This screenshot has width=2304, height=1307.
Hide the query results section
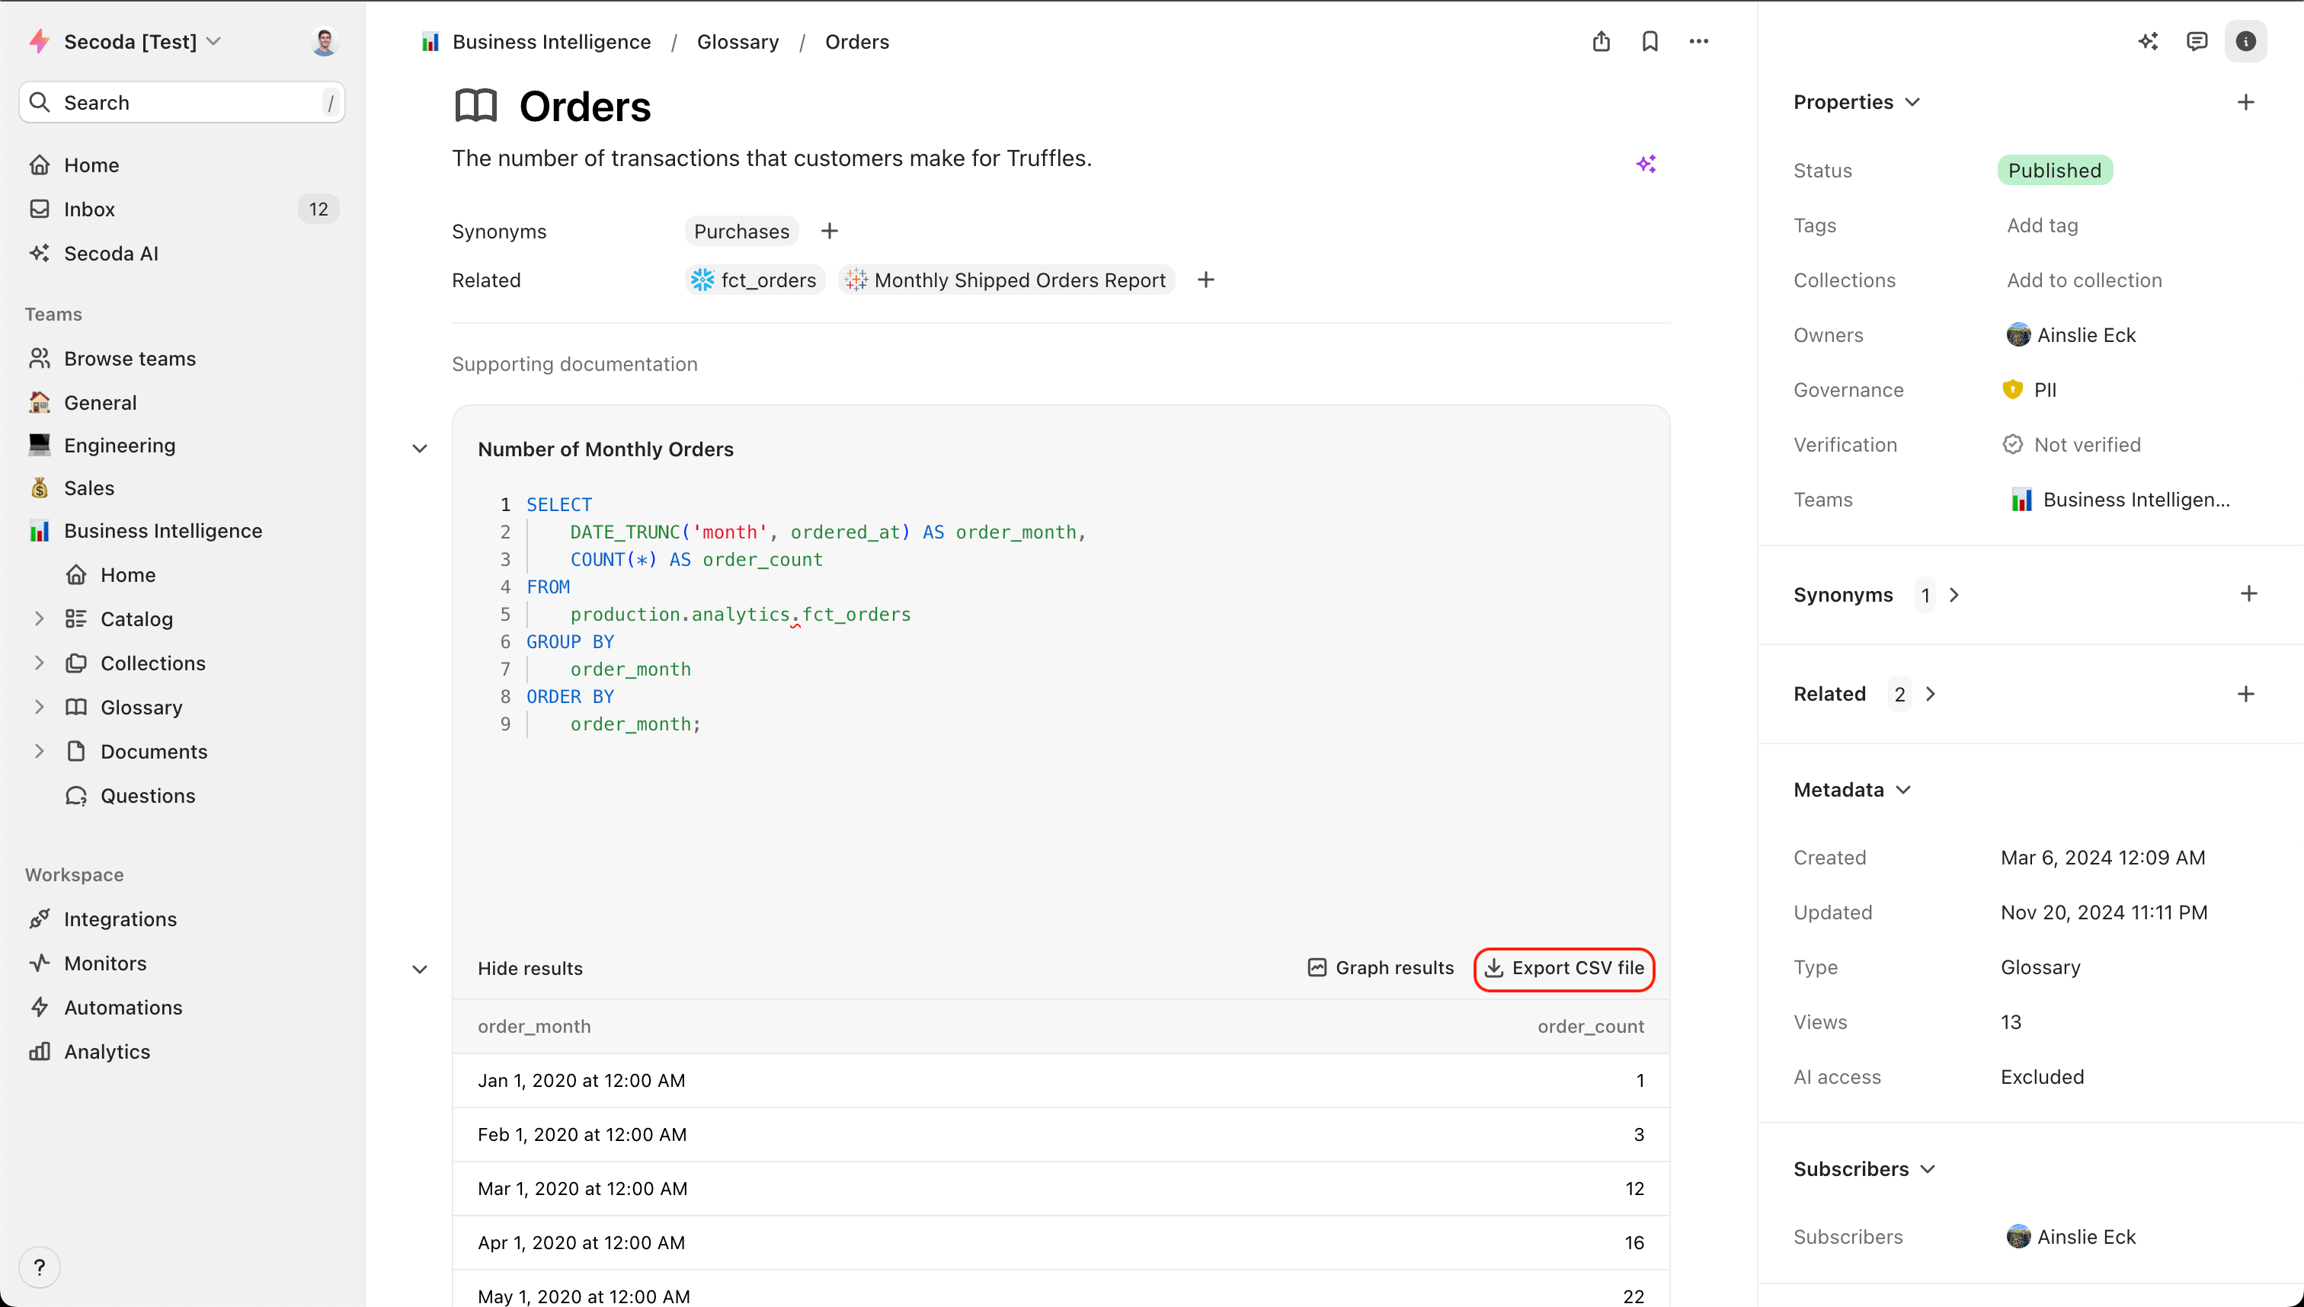[530, 968]
